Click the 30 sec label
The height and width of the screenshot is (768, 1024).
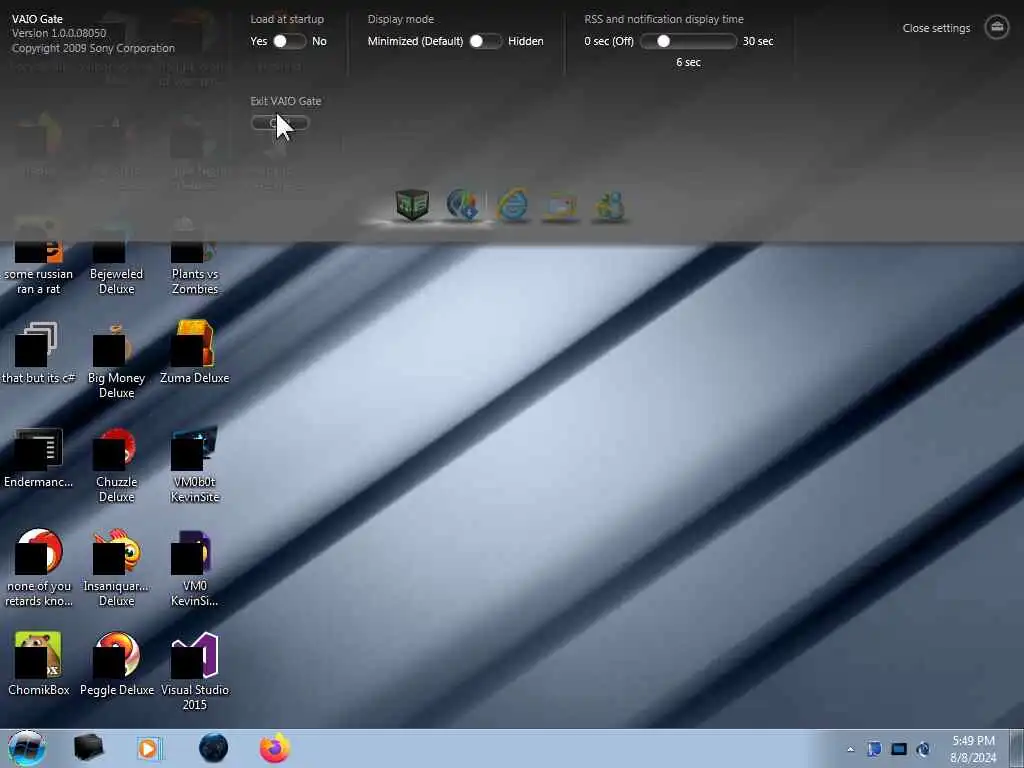(758, 41)
